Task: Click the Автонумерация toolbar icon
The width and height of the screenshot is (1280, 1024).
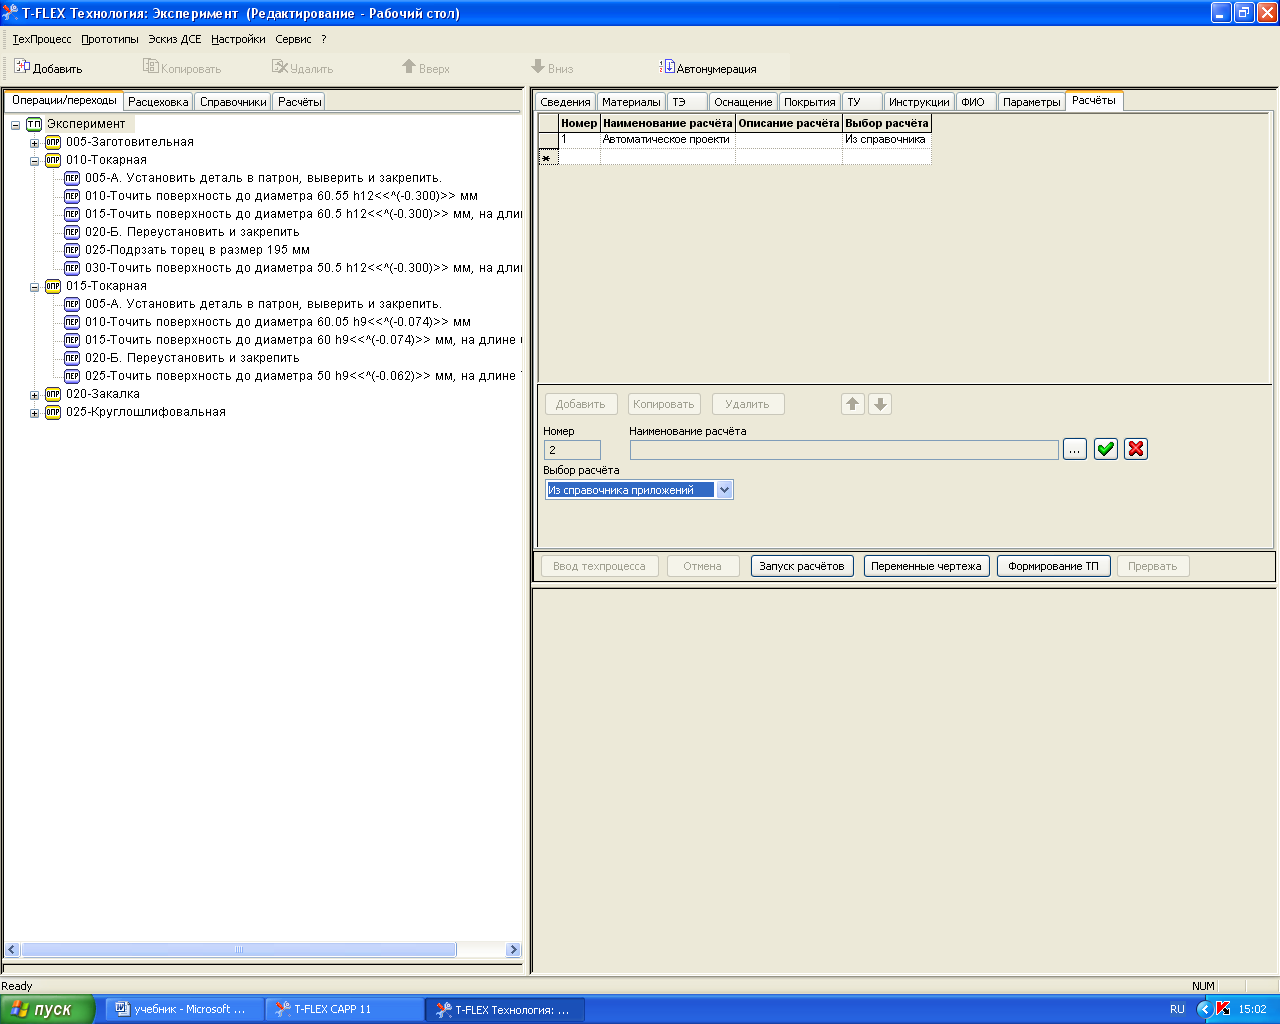Action: (667, 67)
